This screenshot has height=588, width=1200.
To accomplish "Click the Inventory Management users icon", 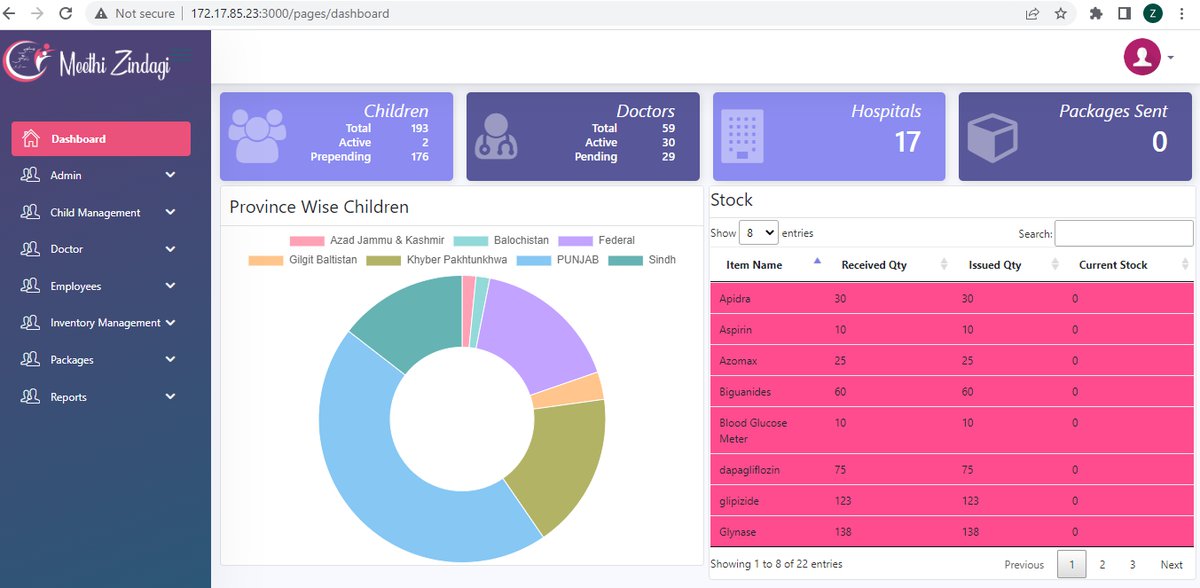I will (x=31, y=323).
